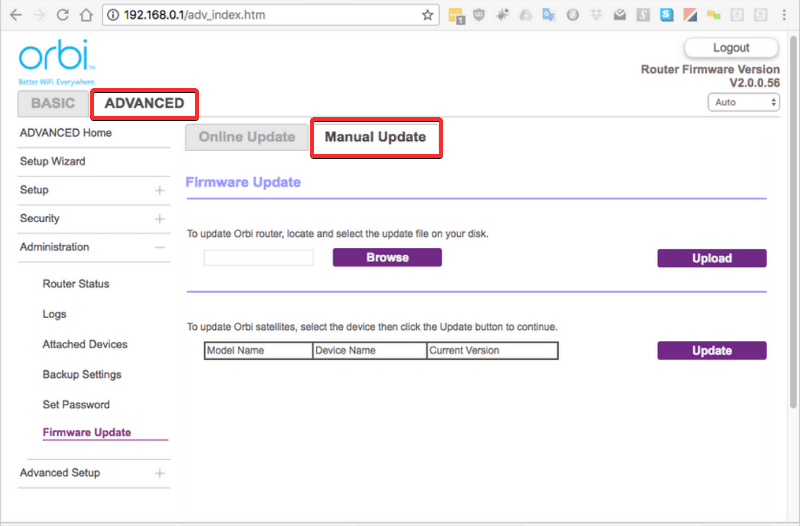Open Router Status in the sidebar

(x=76, y=284)
